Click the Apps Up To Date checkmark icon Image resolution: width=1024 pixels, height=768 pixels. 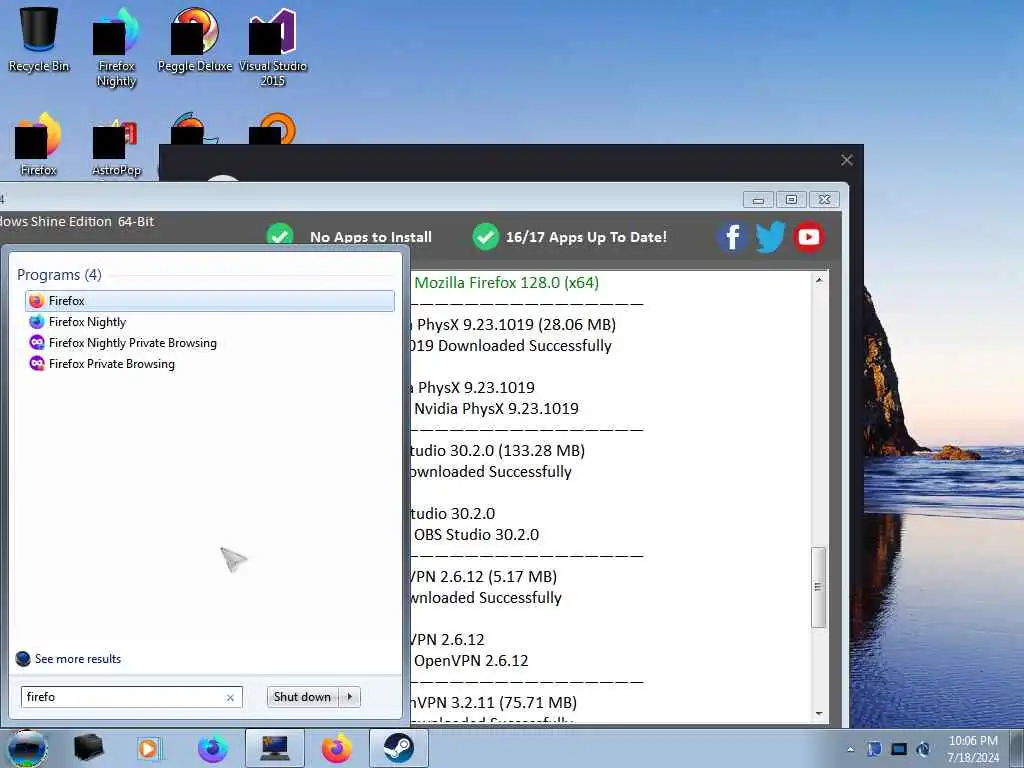pyautogui.click(x=485, y=236)
